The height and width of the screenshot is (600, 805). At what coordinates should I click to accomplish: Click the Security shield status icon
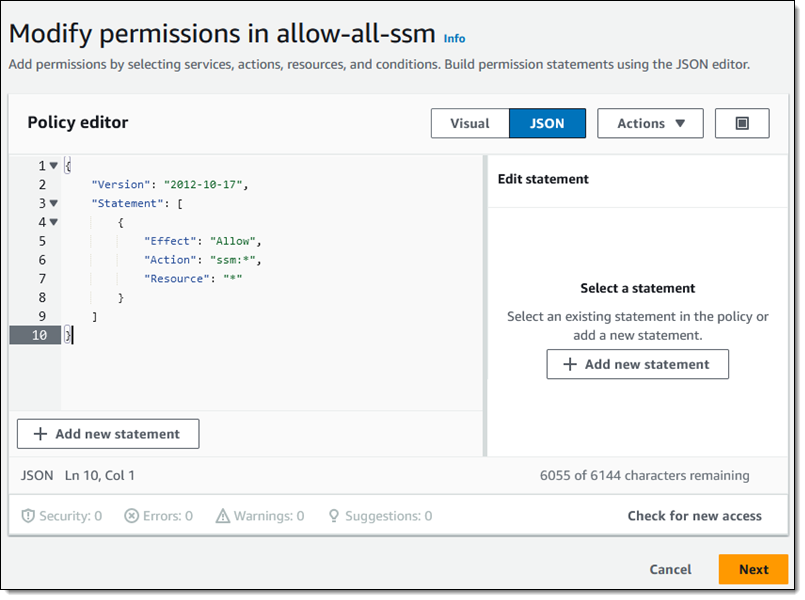[x=29, y=516]
